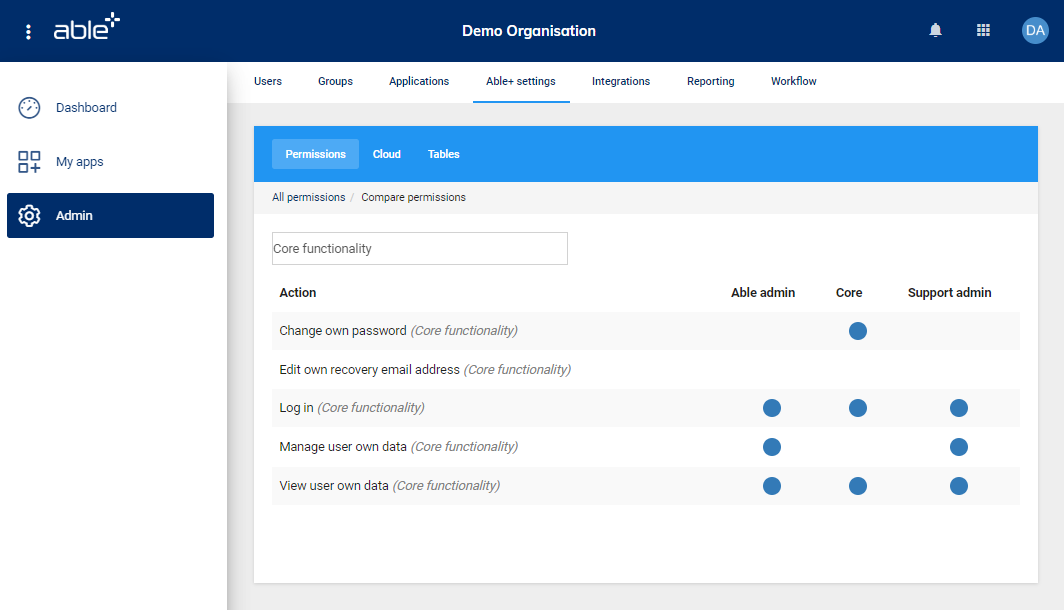Click the DA user avatar
Image resolution: width=1064 pixels, height=610 pixels.
1035,31
